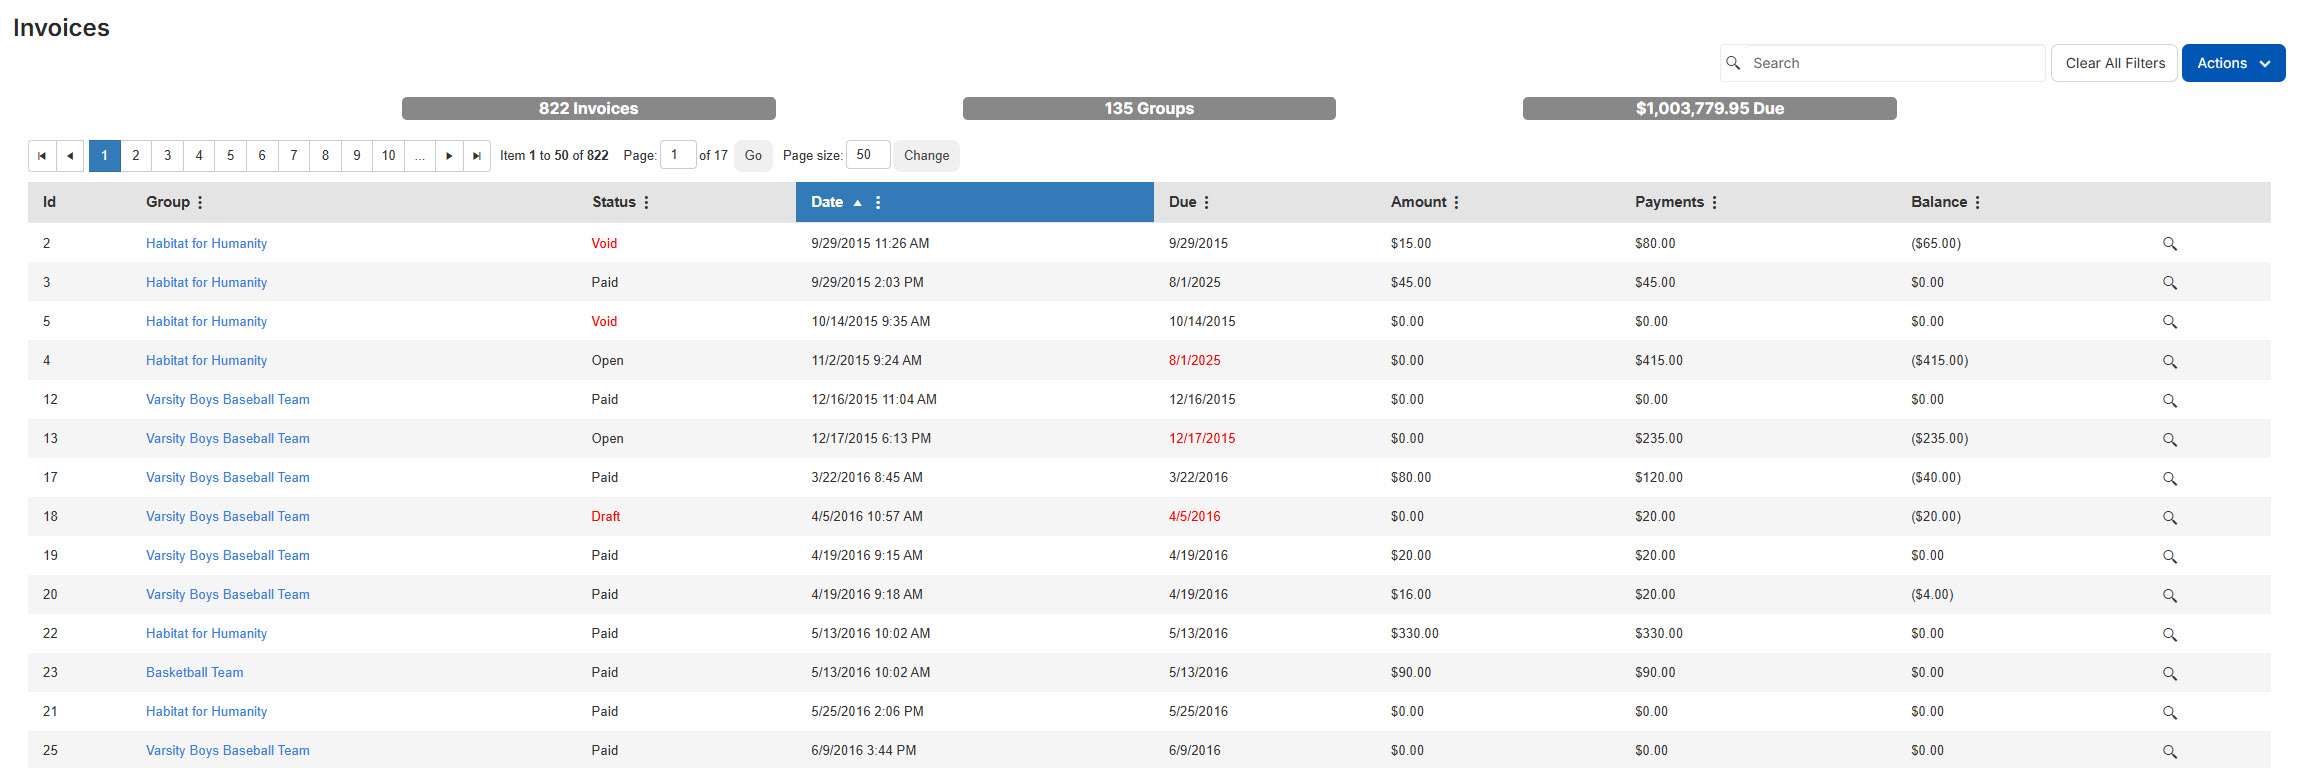The width and height of the screenshot is (2298, 768).
Task: Sort by the Date column header
Action: pyautogui.click(x=827, y=202)
